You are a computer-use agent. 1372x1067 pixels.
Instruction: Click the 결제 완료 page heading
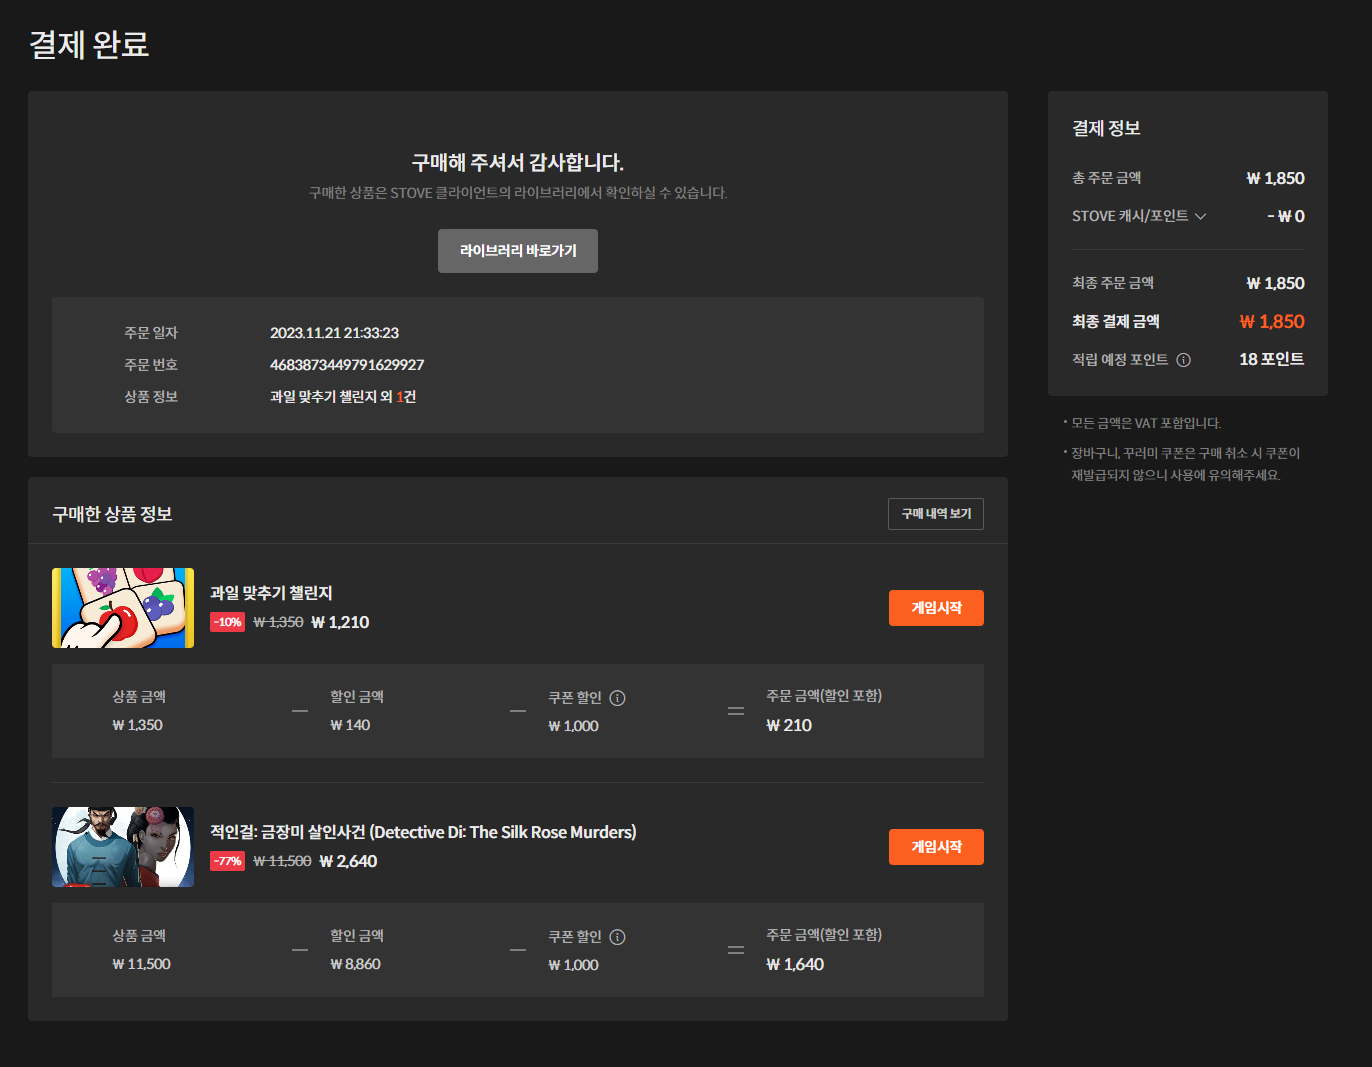click(x=89, y=45)
